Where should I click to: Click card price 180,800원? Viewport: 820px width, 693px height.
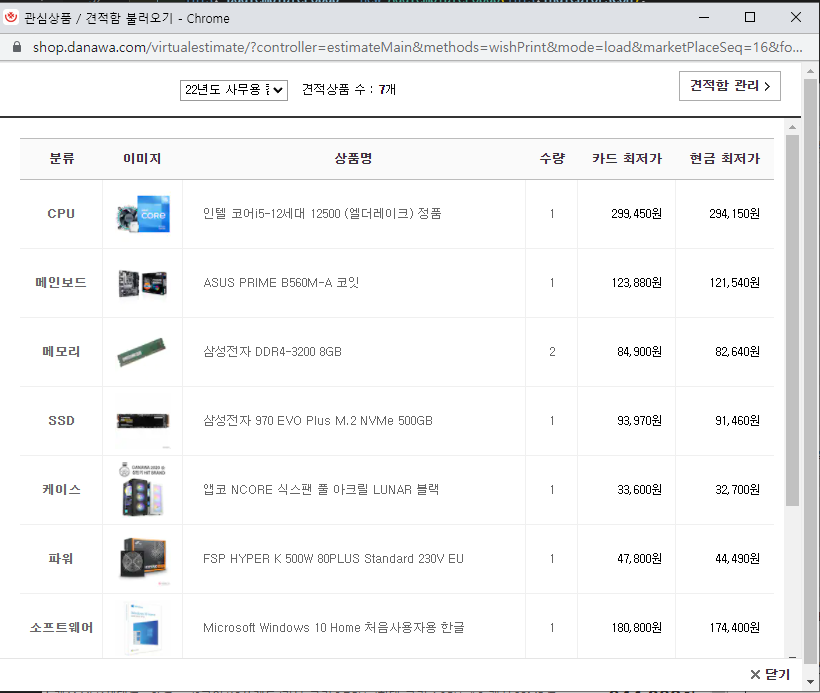(636, 628)
